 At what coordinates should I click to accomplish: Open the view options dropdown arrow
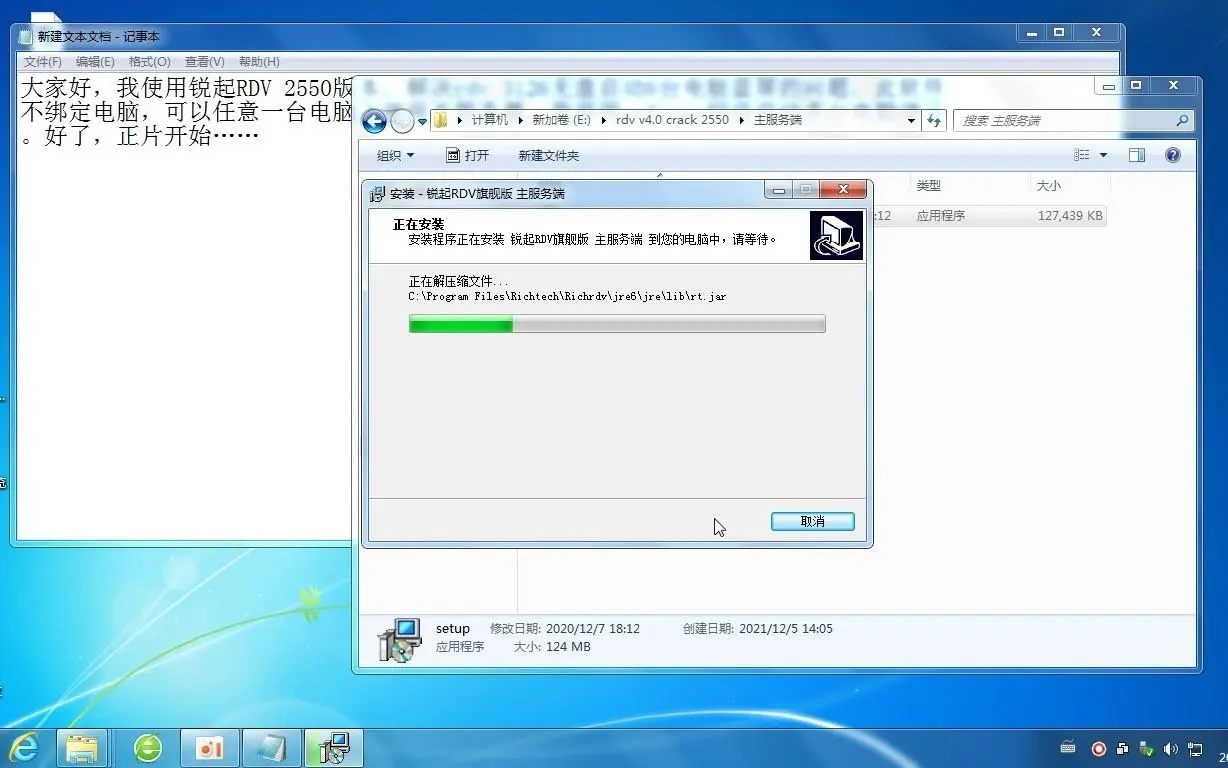click(x=1103, y=155)
